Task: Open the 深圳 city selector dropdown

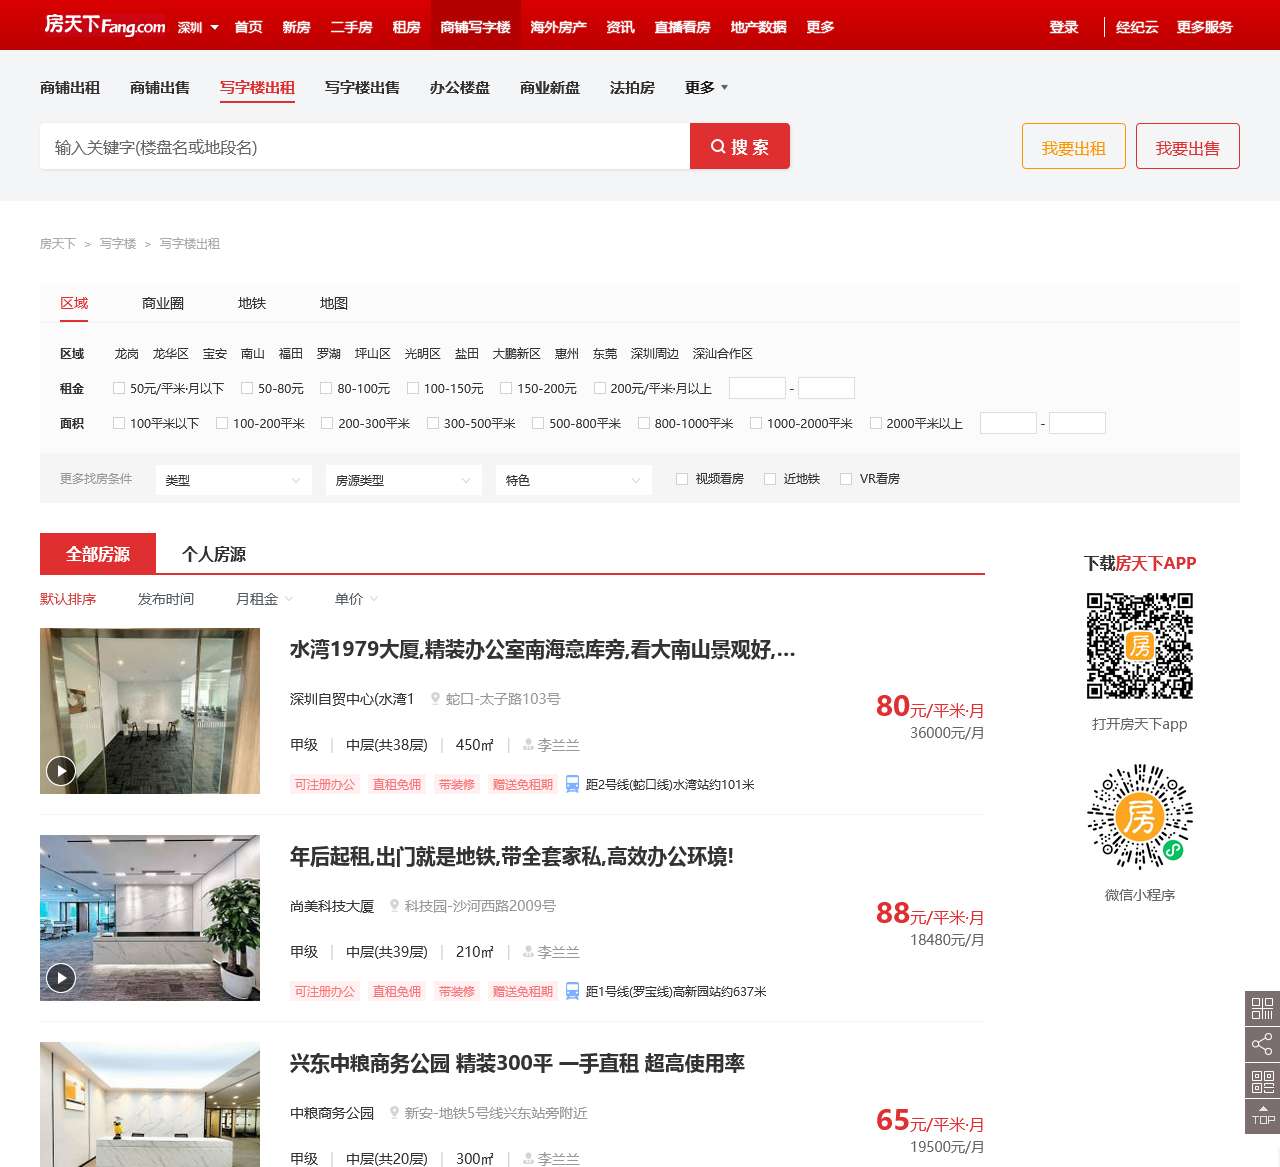Action: coord(198,27)
